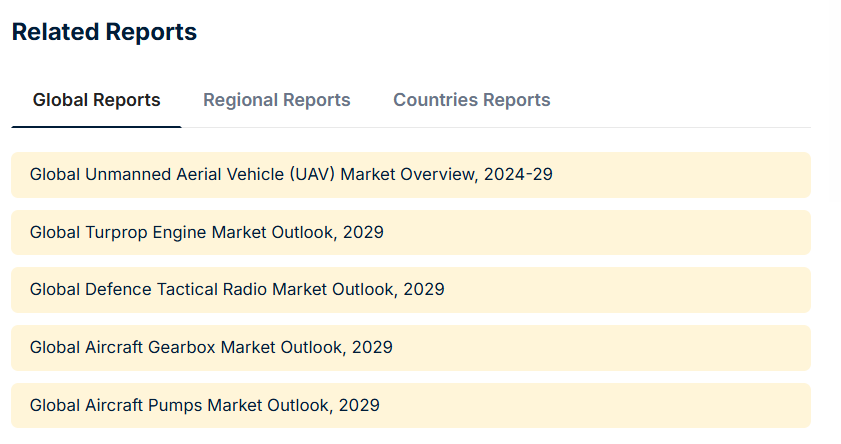Choose the Aircraft Gearbox report row
Screen dimensions: 841x444
pyautogui.click(x=600, y=347)
